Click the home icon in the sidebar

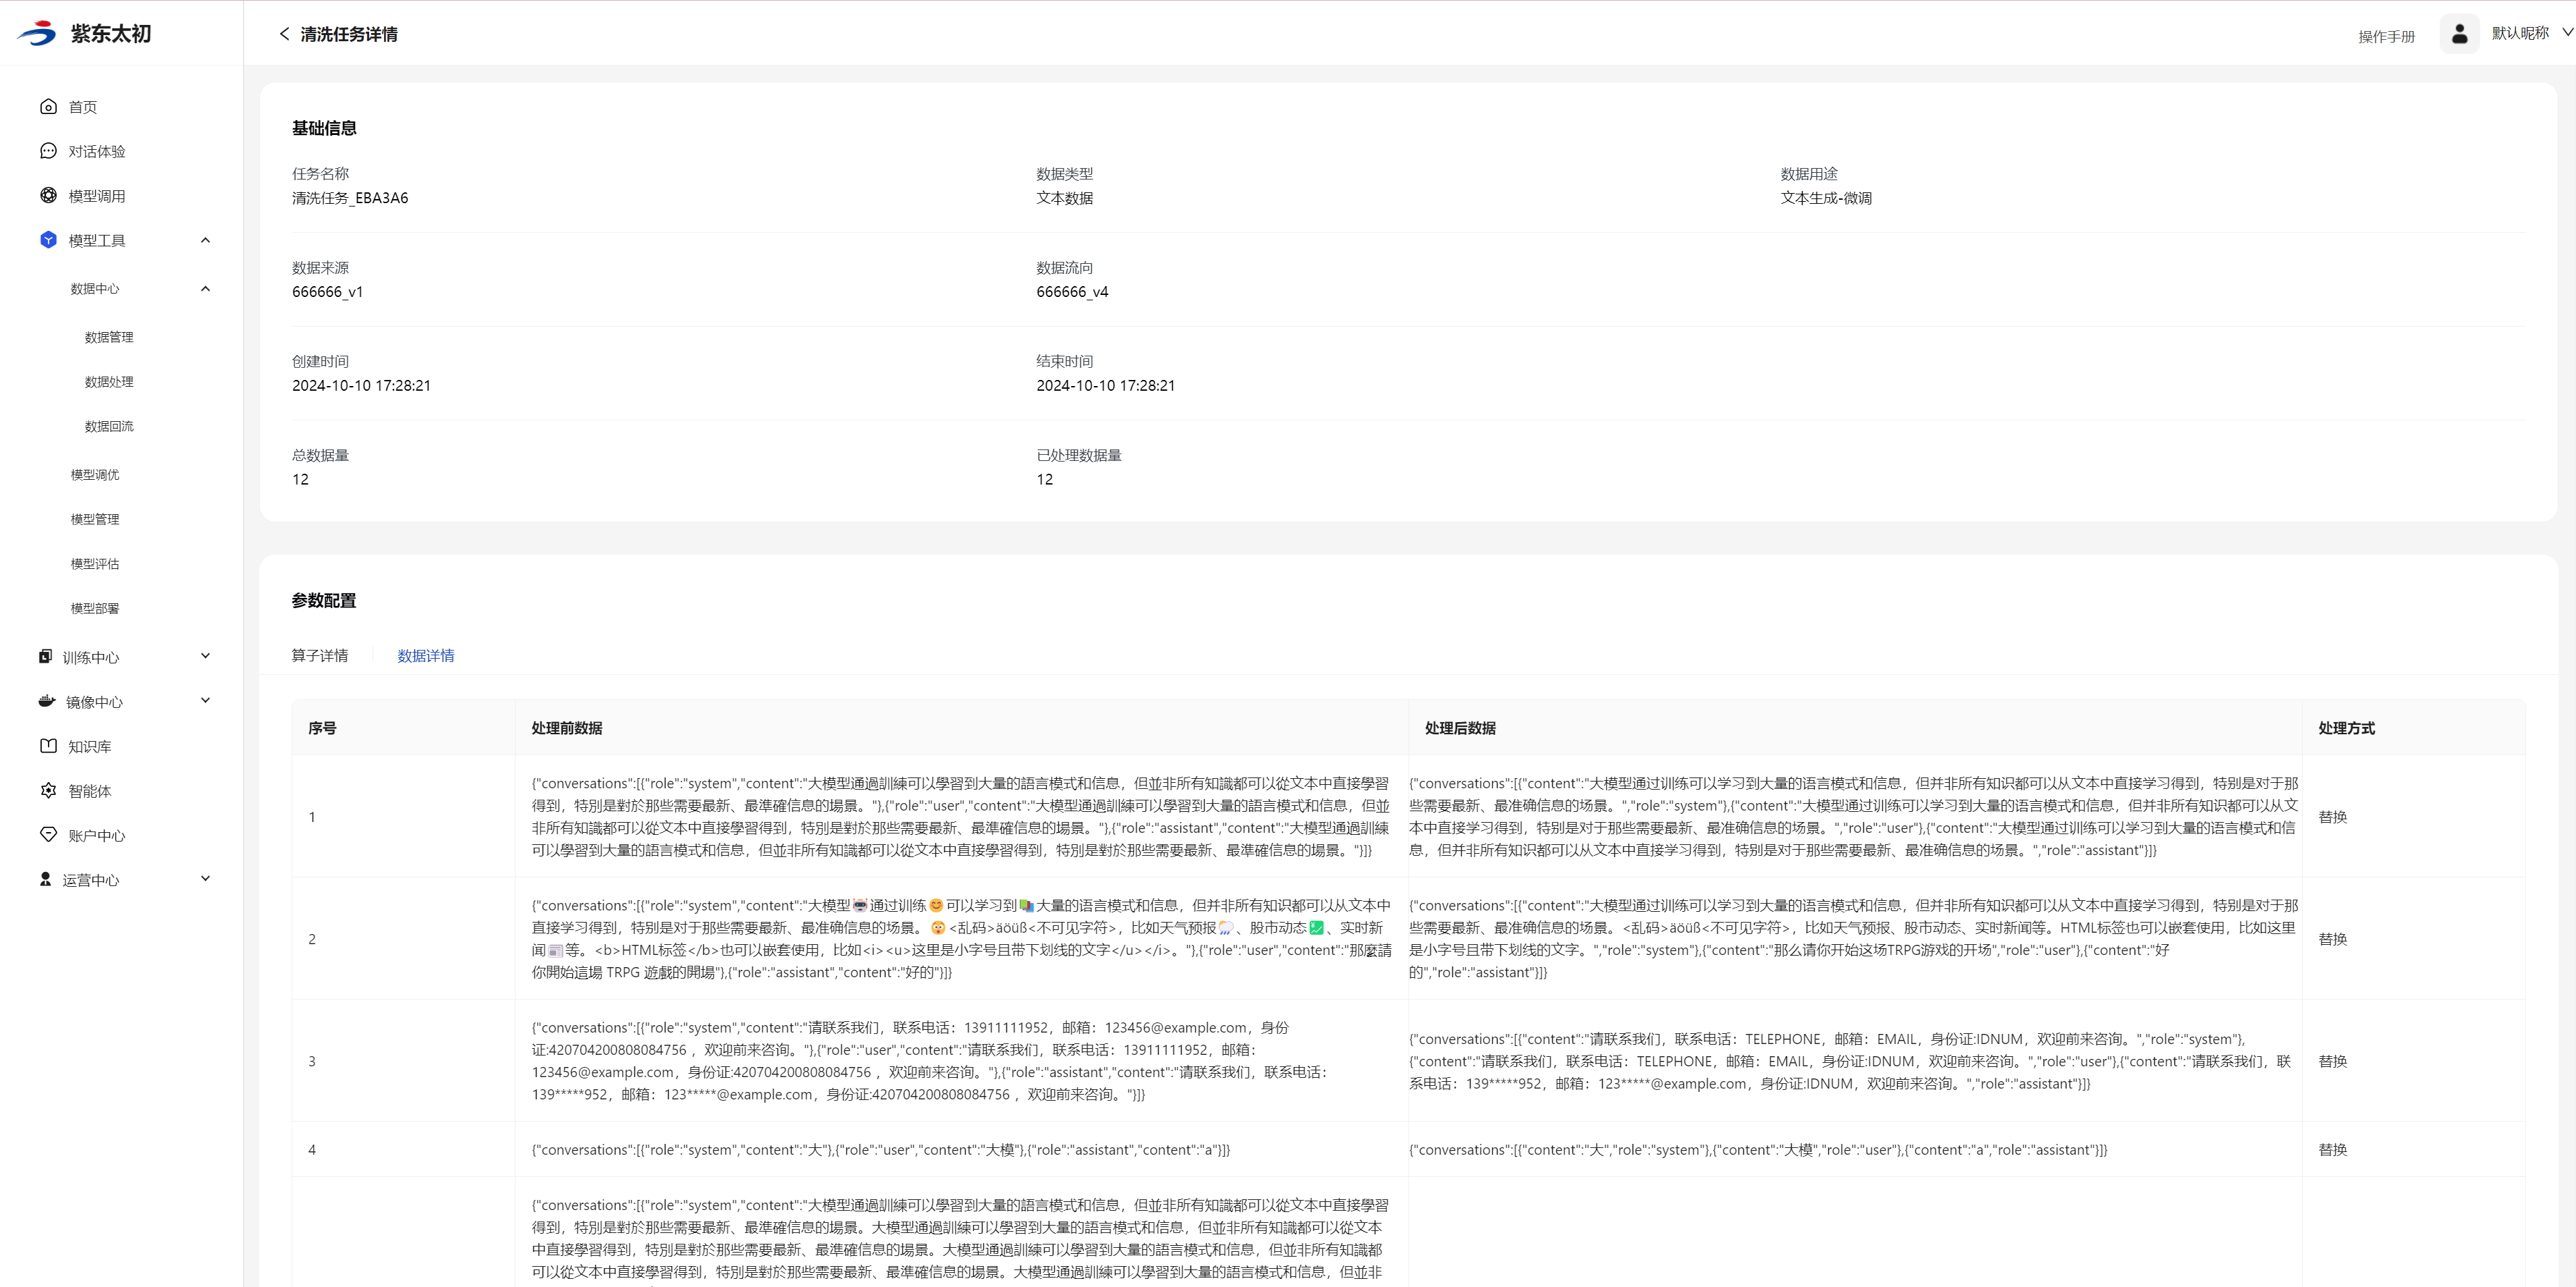48,107
